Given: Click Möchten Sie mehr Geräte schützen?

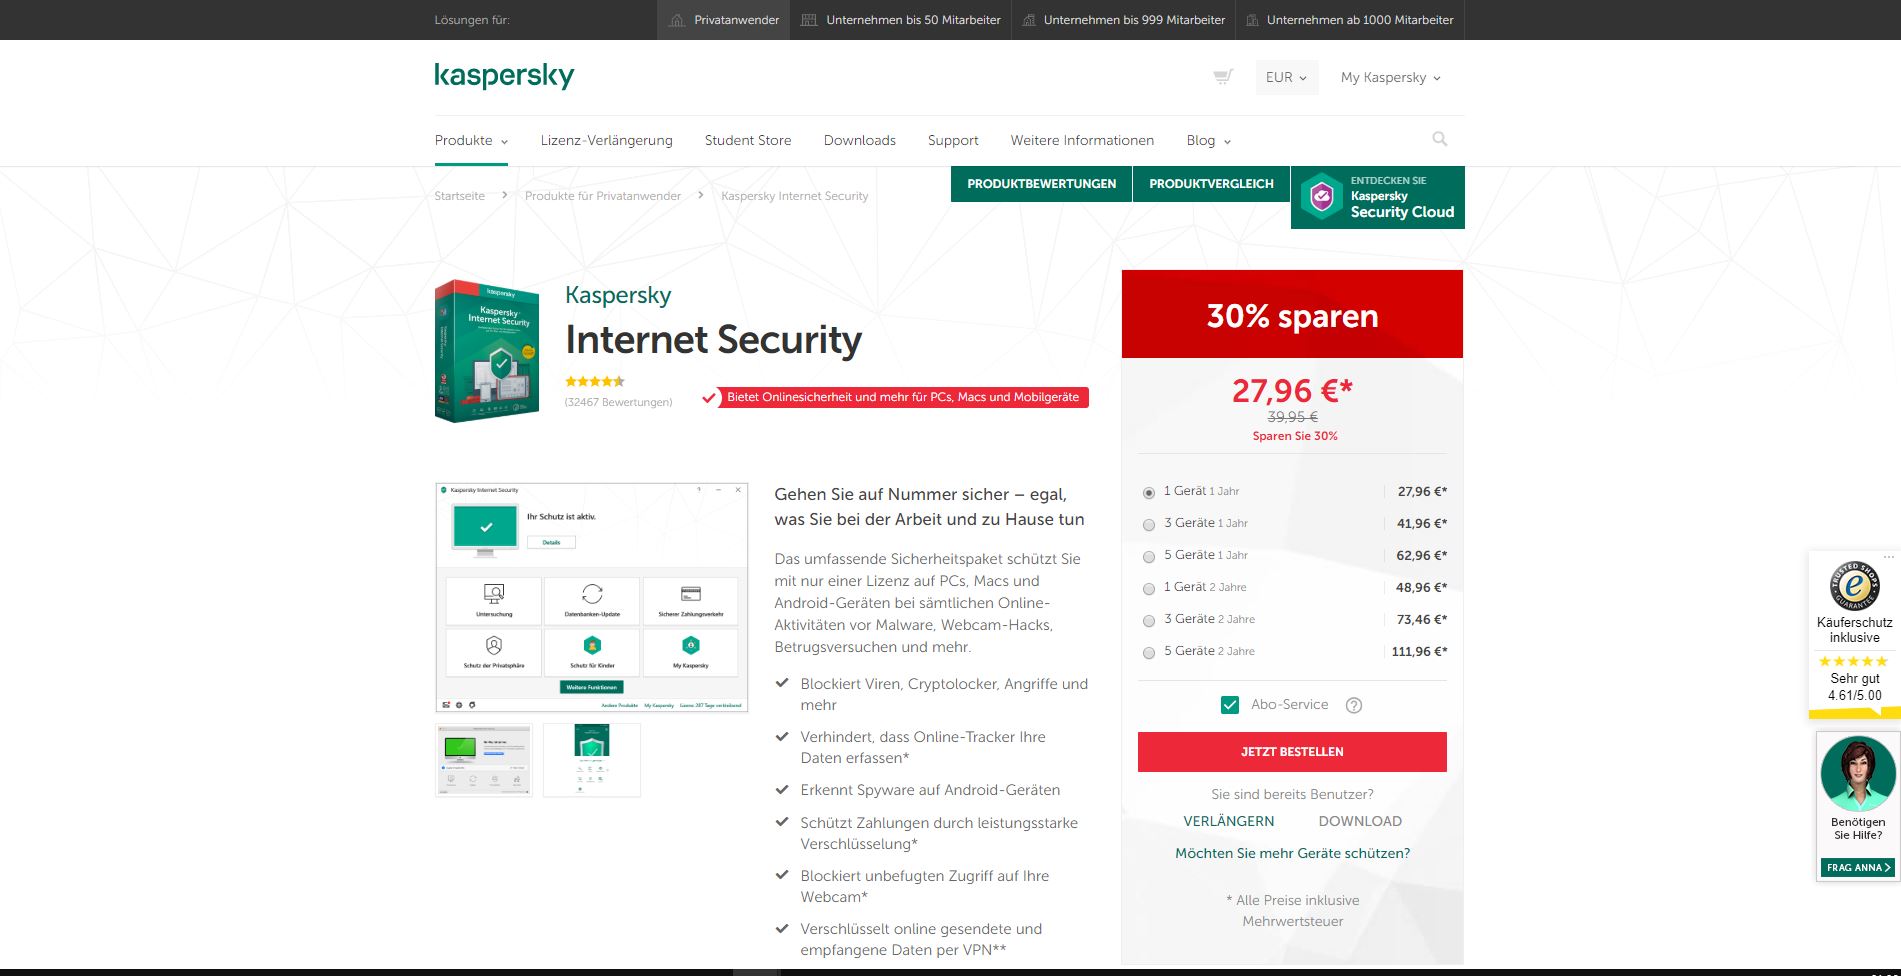Looking at the screenshot, I should [x=1292, y=853].
